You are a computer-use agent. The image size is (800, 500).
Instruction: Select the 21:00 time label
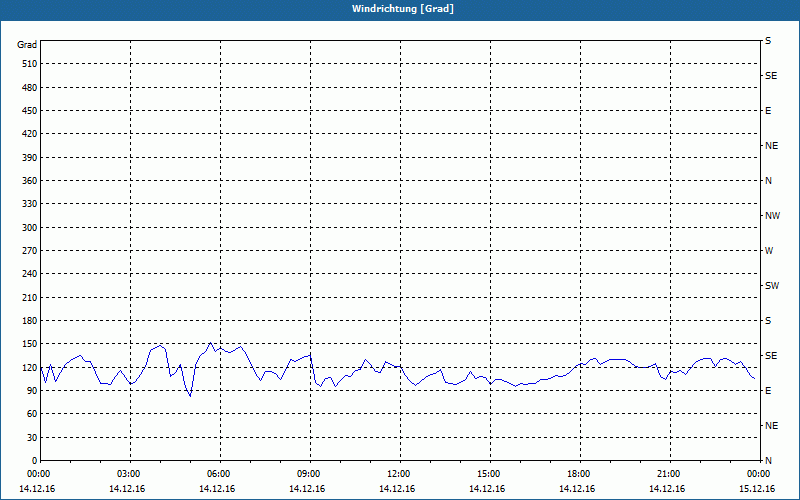click(x=668, y=474)
